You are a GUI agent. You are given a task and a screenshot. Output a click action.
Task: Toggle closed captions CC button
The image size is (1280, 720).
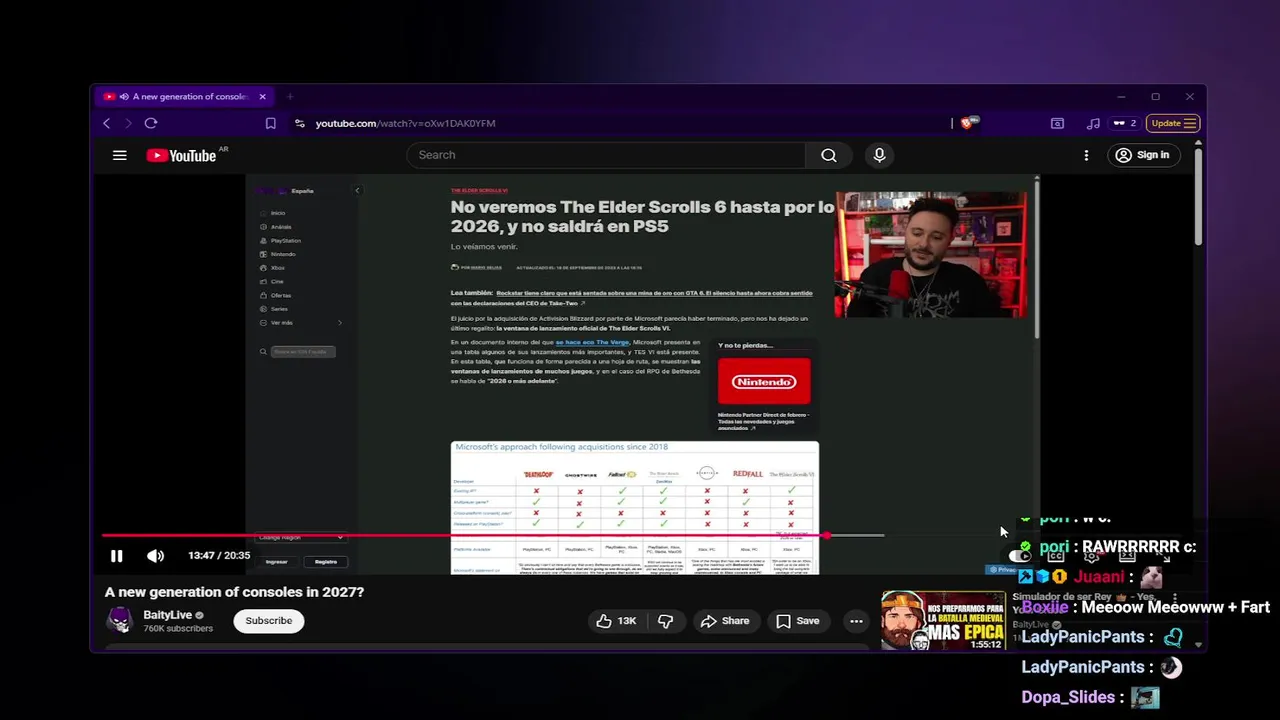(x=1056, y=556)
